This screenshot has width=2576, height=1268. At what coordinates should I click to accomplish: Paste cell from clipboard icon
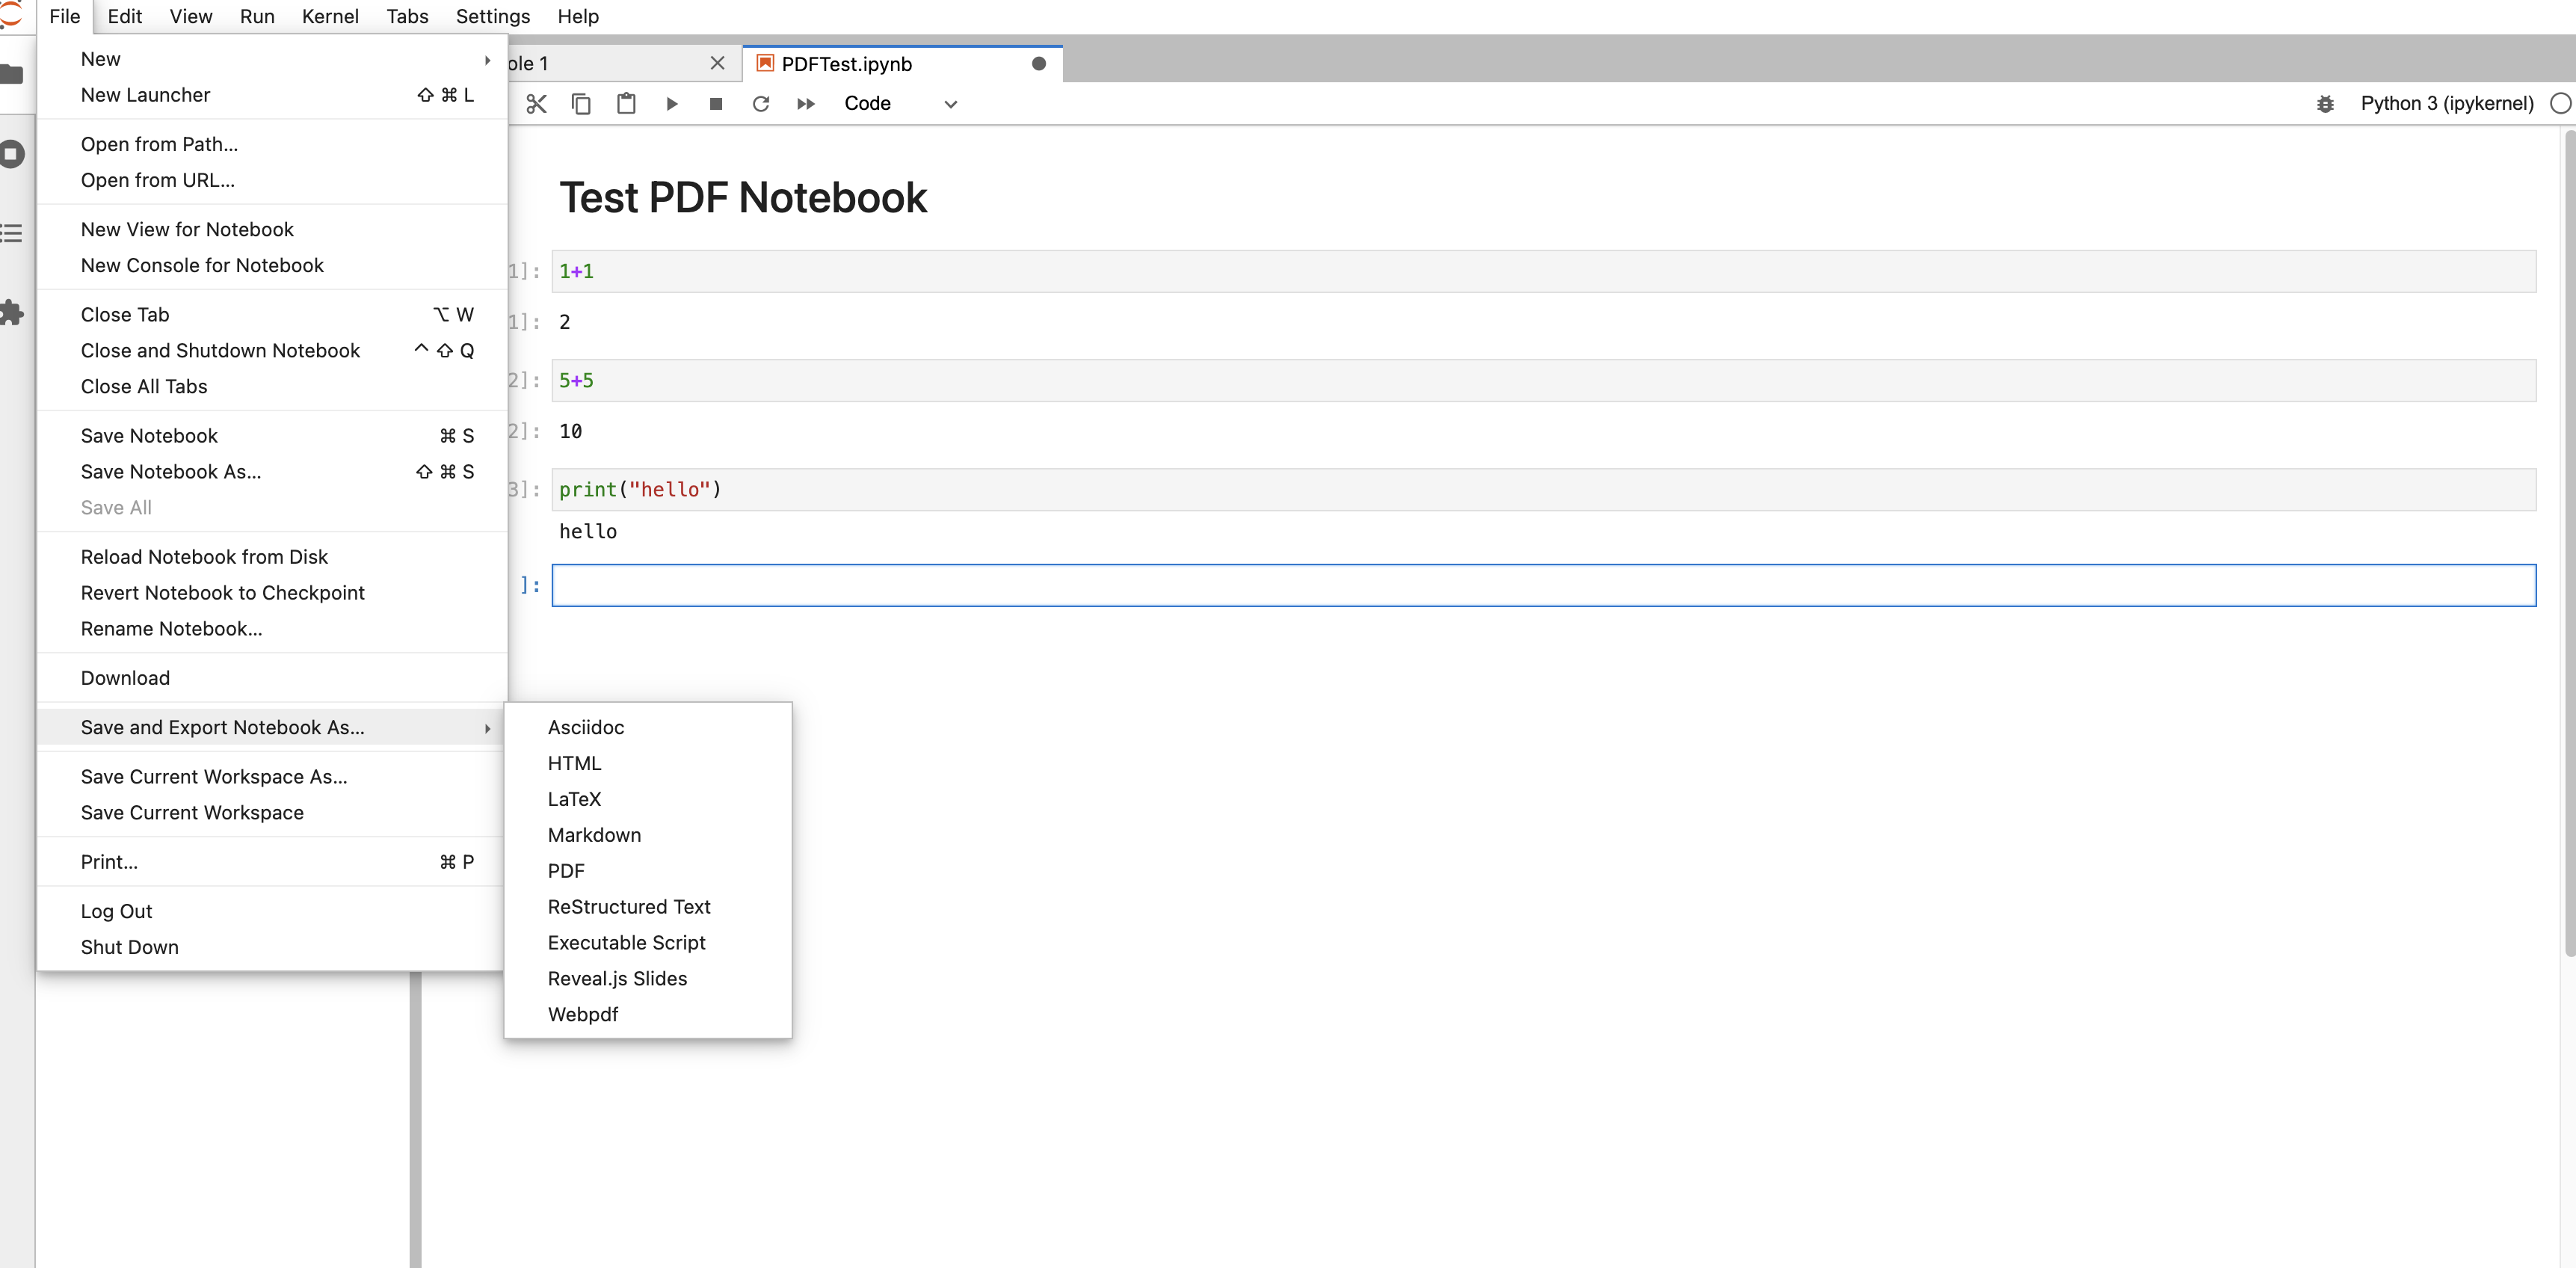(x=626, y=104)
